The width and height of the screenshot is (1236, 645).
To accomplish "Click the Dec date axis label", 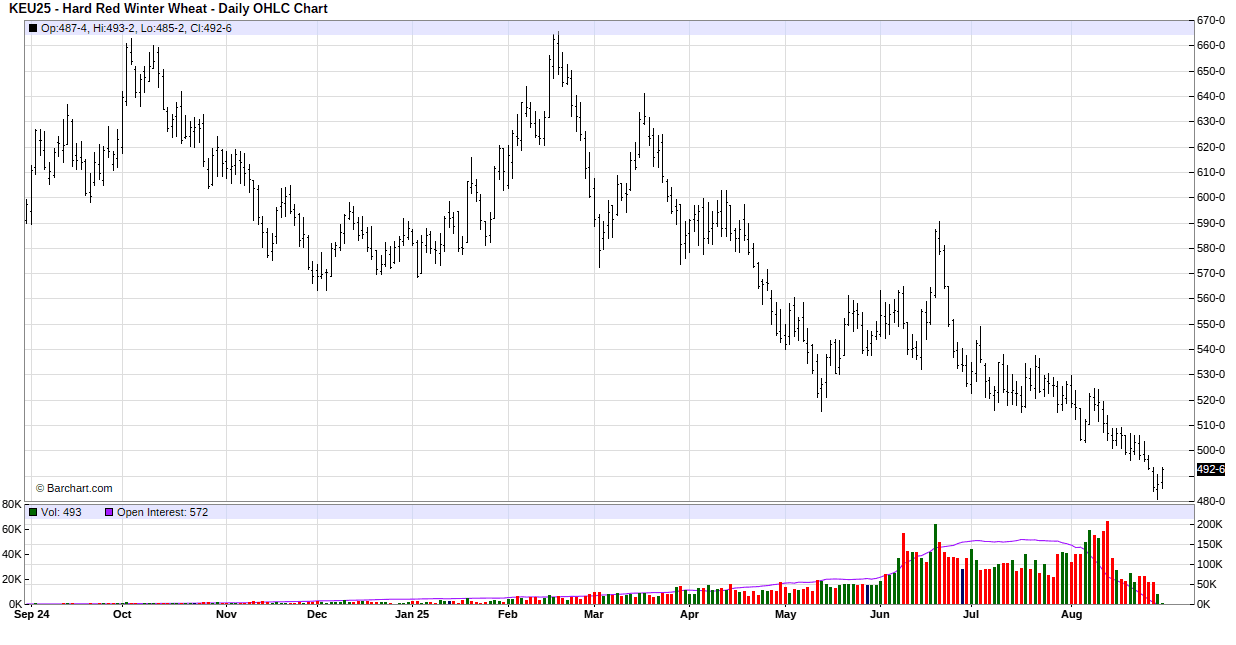I will pyautogui.click(x=317, y=615).
